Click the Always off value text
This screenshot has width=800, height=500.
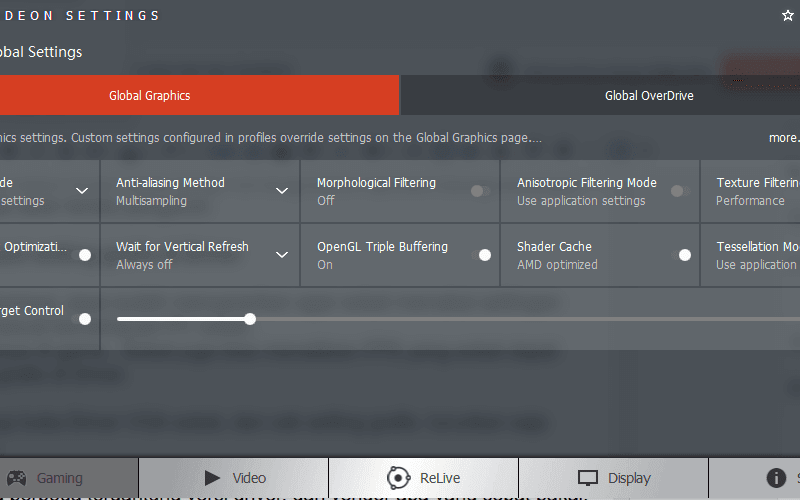coord(144,264)
